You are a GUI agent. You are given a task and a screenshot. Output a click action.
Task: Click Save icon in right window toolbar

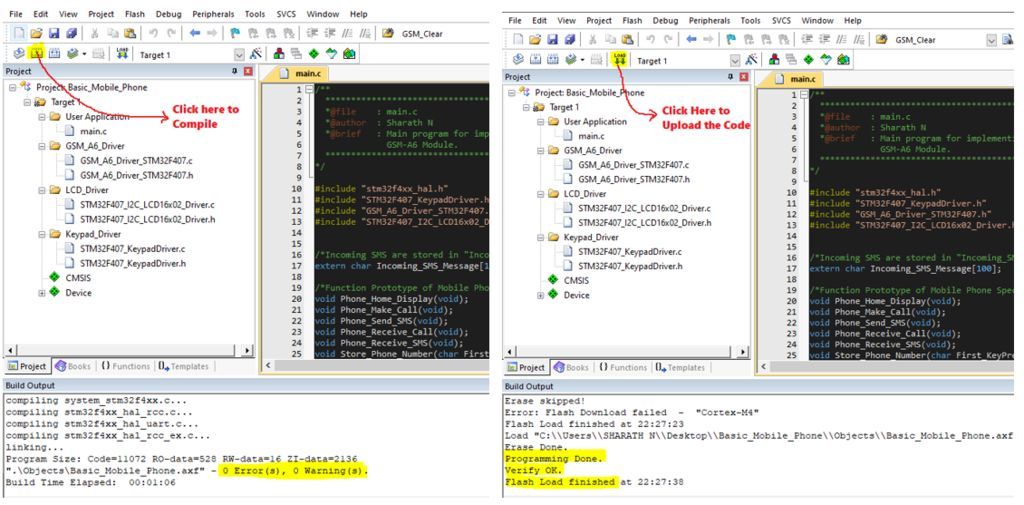[552, 39]
